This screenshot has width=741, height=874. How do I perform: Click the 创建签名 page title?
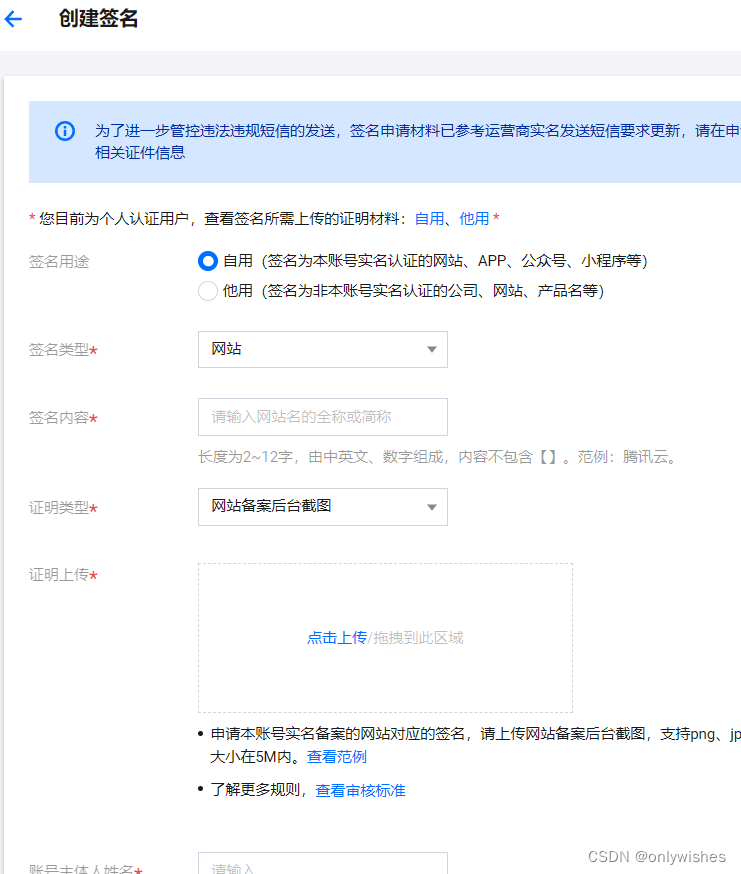98,19
